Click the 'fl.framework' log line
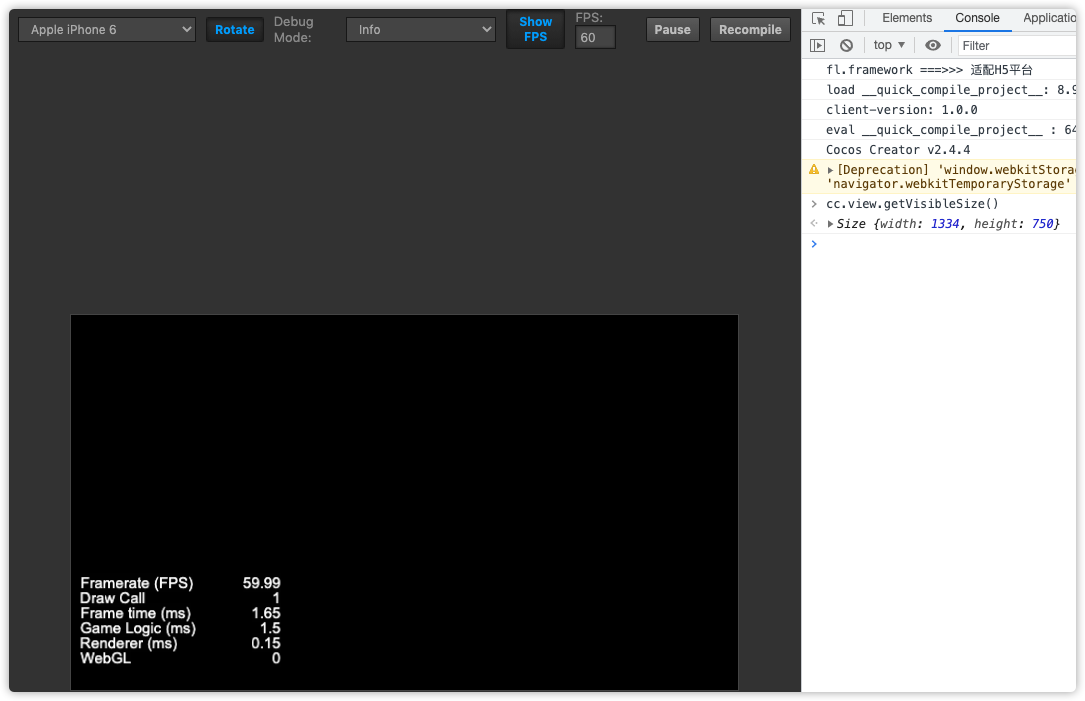The width and height of the screenshot is (1085, 701). click(x=939, y=70)
